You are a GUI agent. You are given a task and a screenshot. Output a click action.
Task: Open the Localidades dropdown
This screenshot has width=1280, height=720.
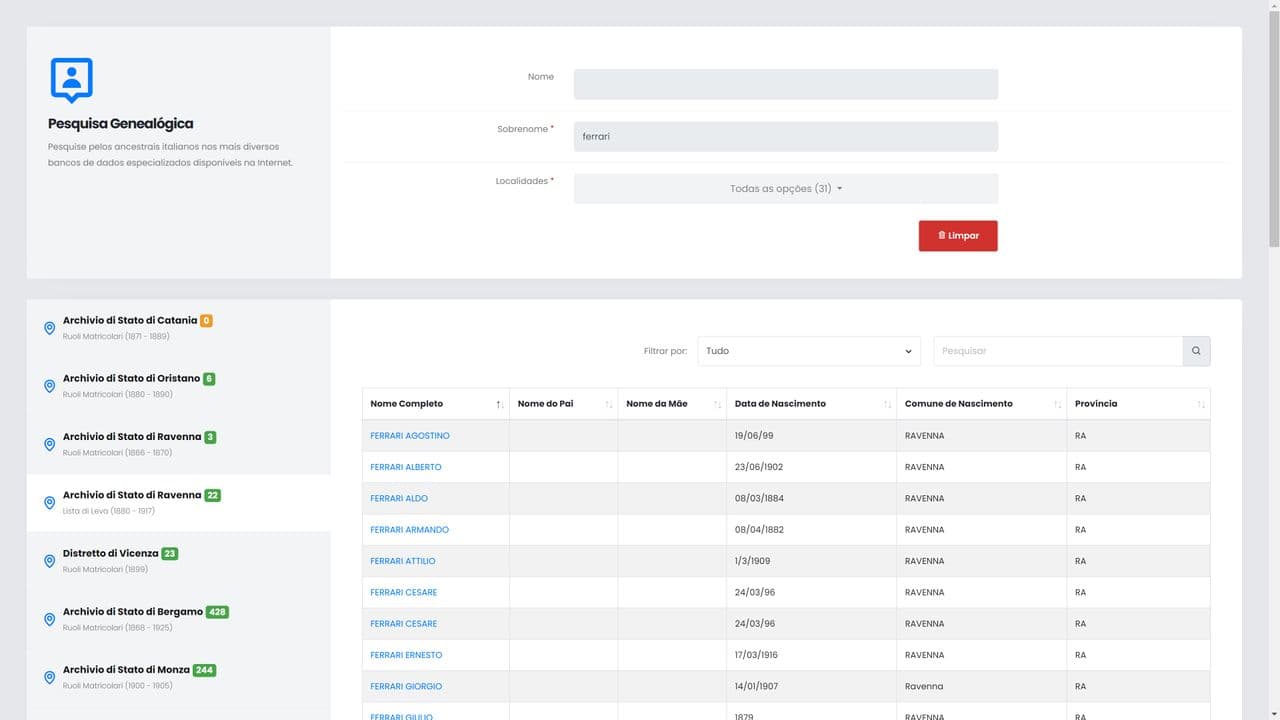pyautogui.click(x=785, y=189)
